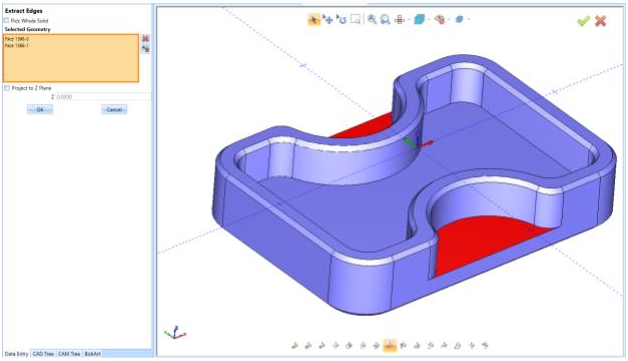Click the OK button
This screenshot has height=361, width=628.
coord(40,109)
